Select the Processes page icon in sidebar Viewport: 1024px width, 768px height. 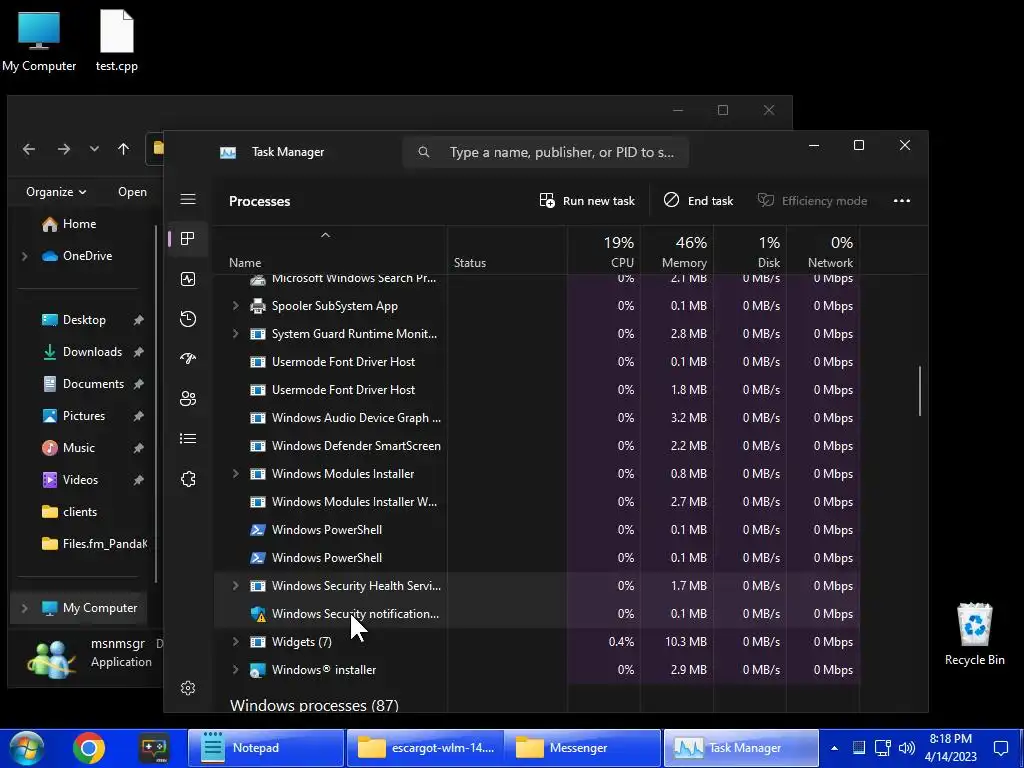pos(188,239)
